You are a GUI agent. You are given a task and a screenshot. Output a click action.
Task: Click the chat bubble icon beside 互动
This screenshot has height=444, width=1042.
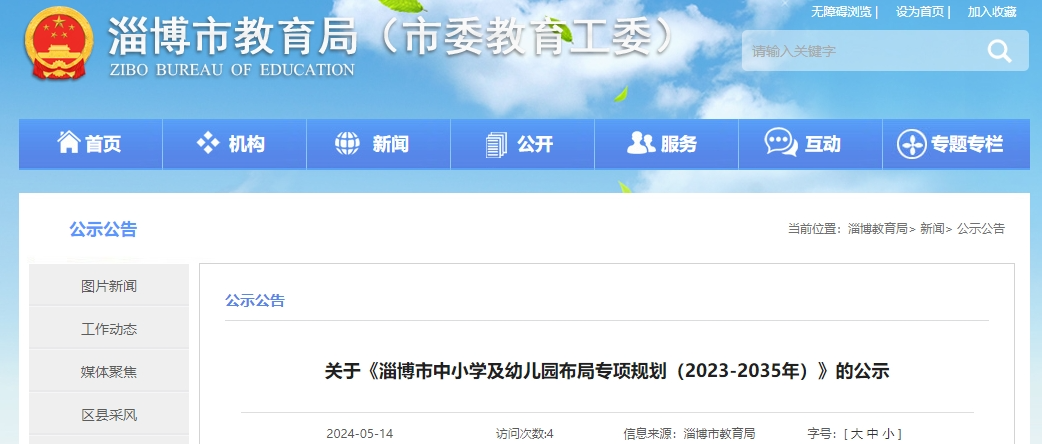point(781,143)
